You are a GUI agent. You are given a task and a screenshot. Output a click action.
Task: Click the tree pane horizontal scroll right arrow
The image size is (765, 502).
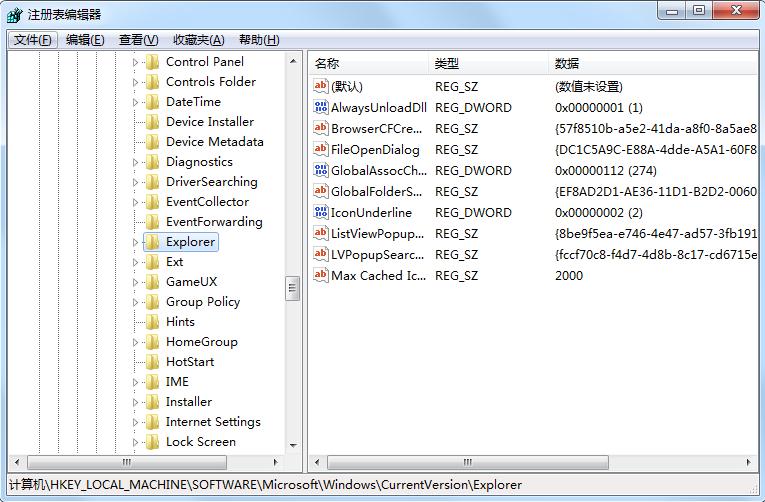tap(276, 462)
